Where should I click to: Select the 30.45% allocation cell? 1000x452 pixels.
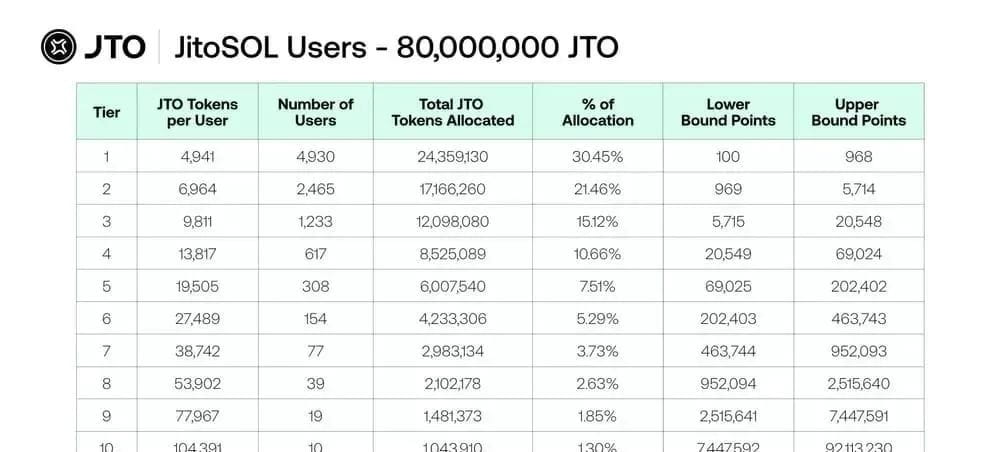[597, 156]
